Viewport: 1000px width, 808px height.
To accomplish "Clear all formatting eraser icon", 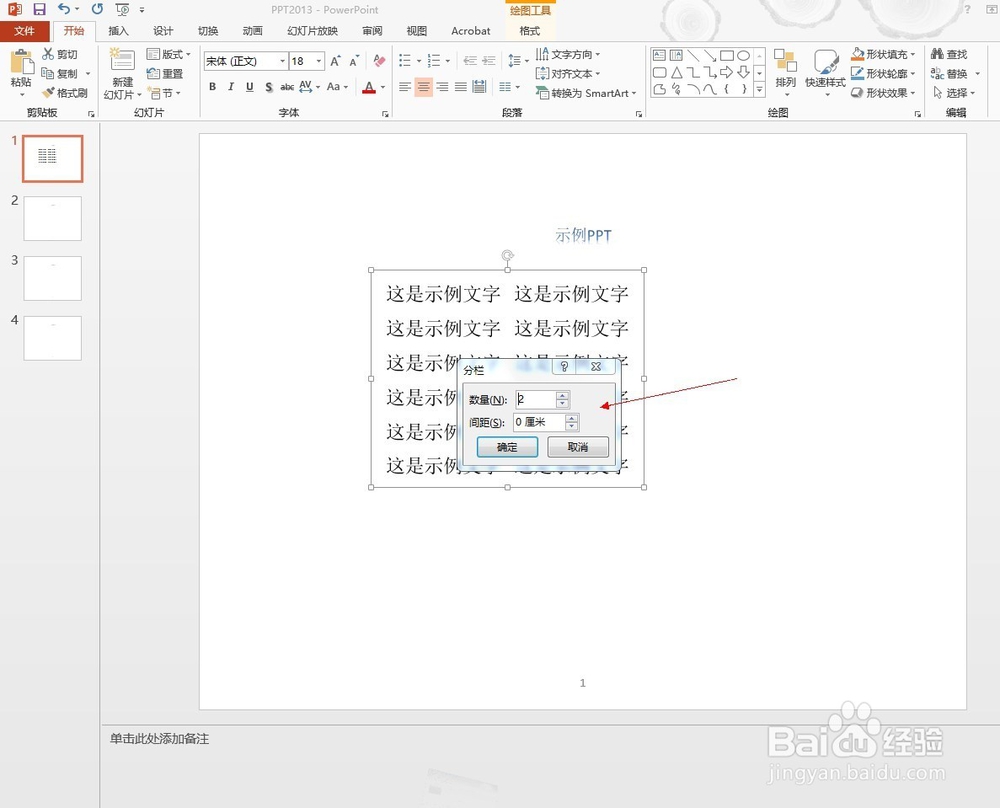I will point(379,61).
